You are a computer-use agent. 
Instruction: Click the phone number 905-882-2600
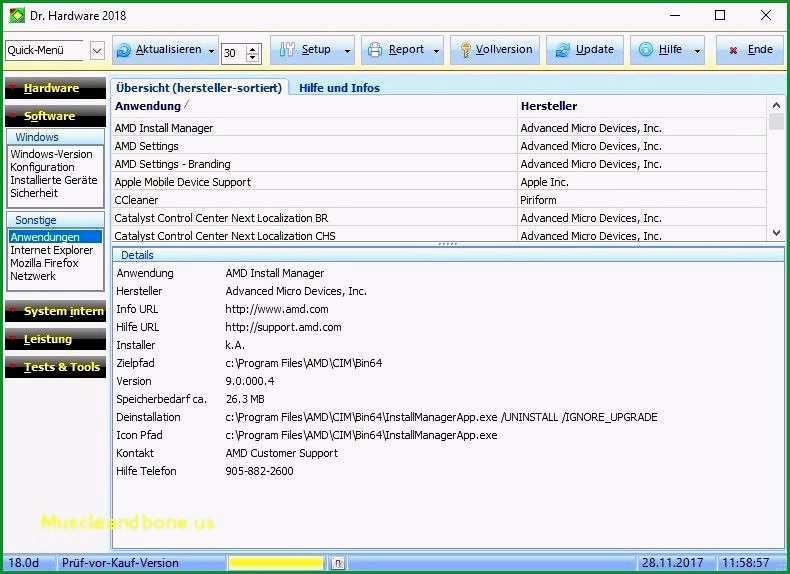pyautogui.click(x=259, y=471)
